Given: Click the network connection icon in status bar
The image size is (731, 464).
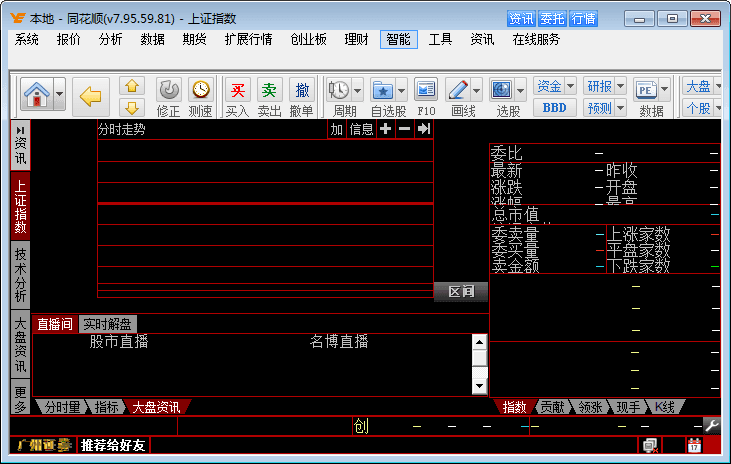Looking at the screenshot, I should tap(650, 445).
